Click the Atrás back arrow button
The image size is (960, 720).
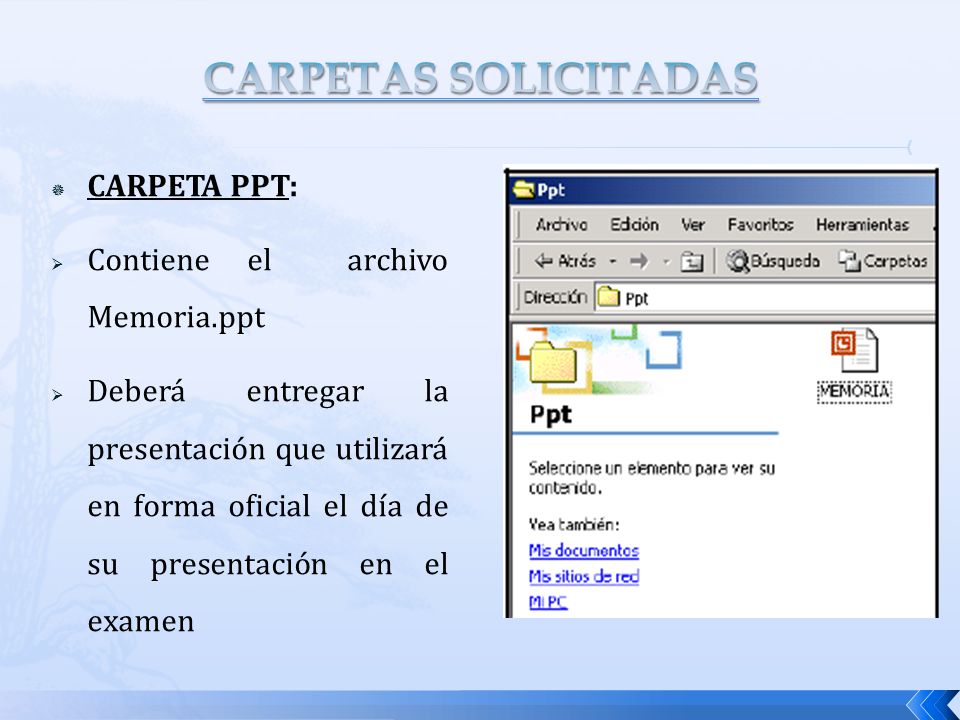(564, 261)
